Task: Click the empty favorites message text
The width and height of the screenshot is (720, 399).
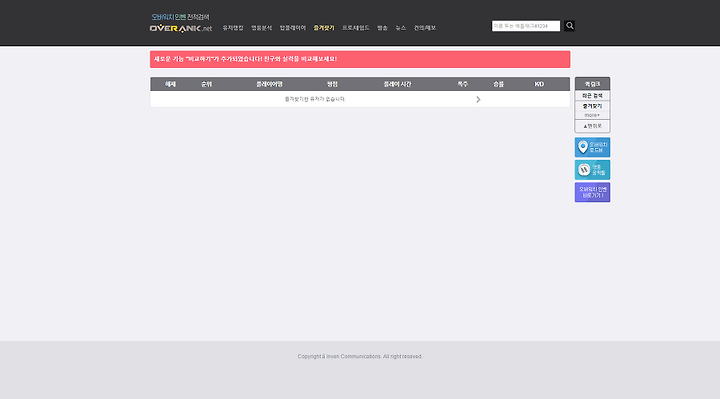Action: tap(315, 99)
